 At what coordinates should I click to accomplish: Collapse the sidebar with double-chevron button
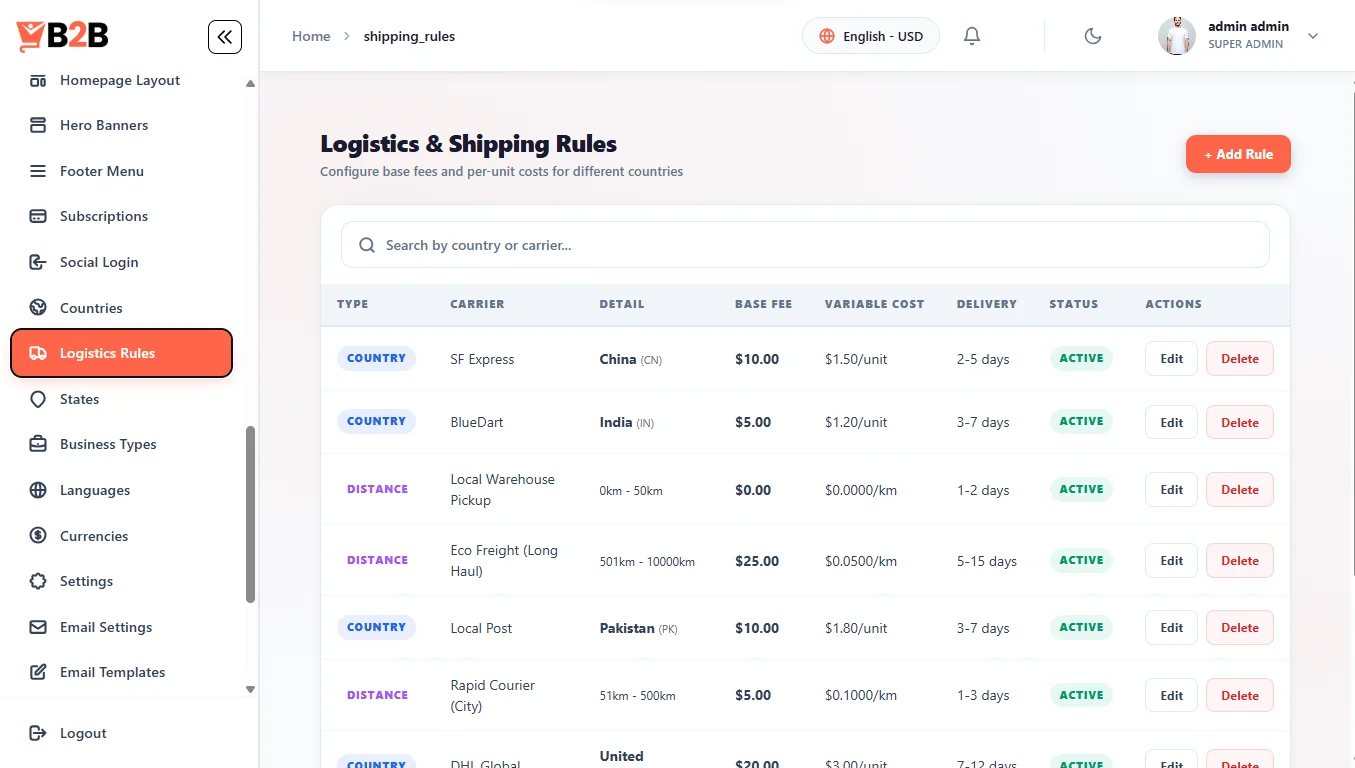[225, 37]
